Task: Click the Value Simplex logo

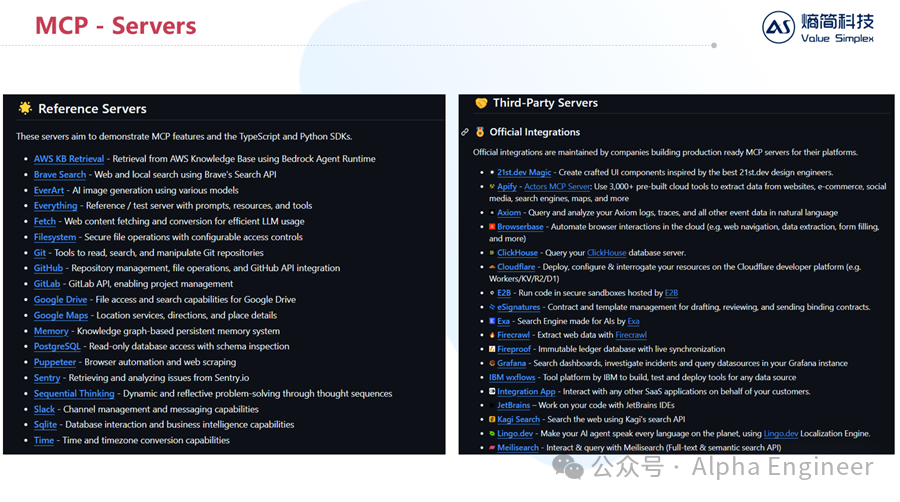Action: 818,28
